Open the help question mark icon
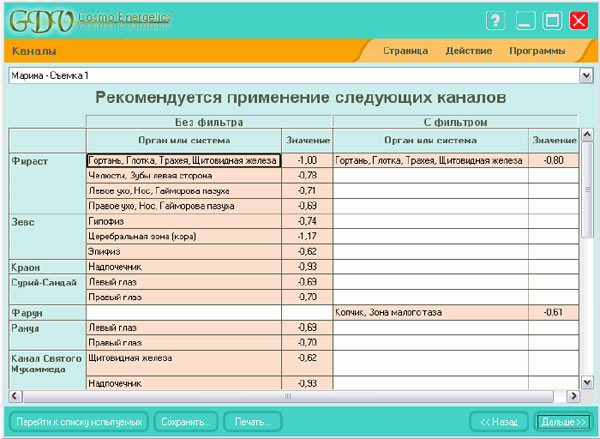This screenshot has height=439, width=600. (x=496, y=20)
